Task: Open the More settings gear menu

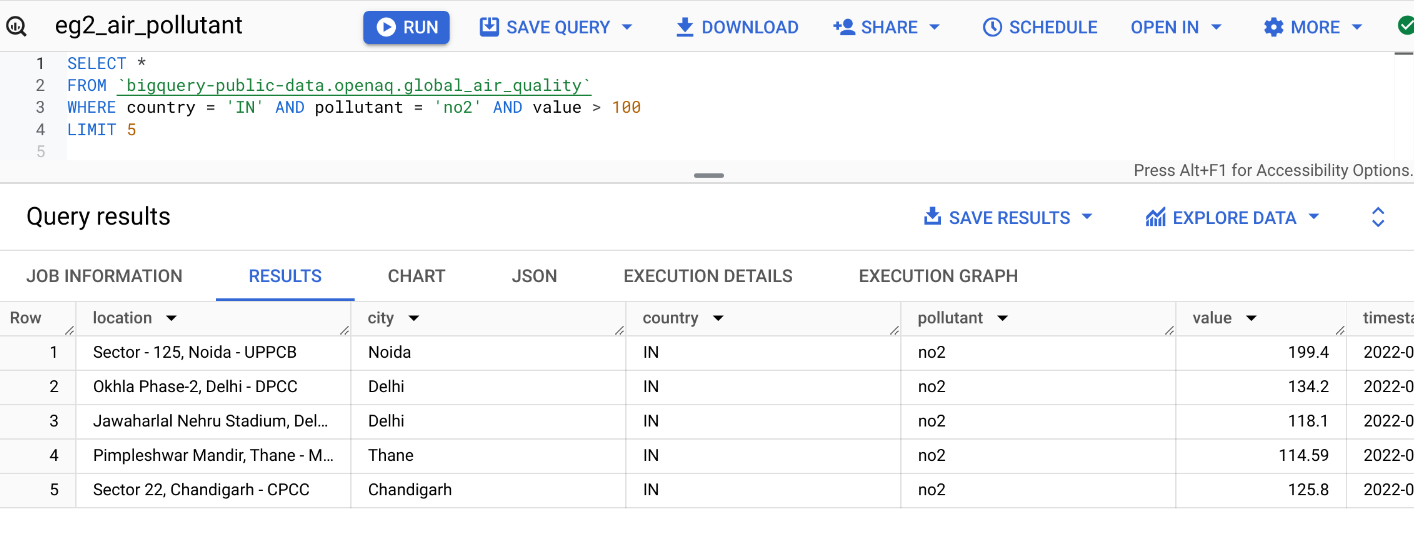Action: click(x=1273, y=27)
